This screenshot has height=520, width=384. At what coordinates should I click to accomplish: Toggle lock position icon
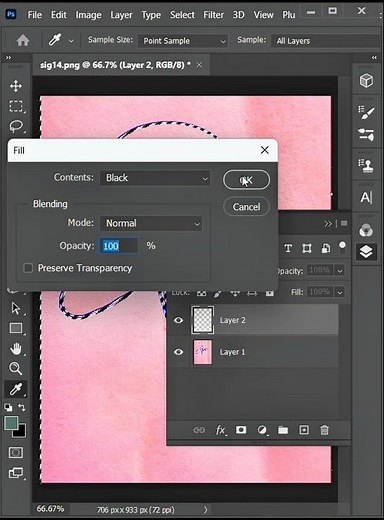tap(235, 293)
